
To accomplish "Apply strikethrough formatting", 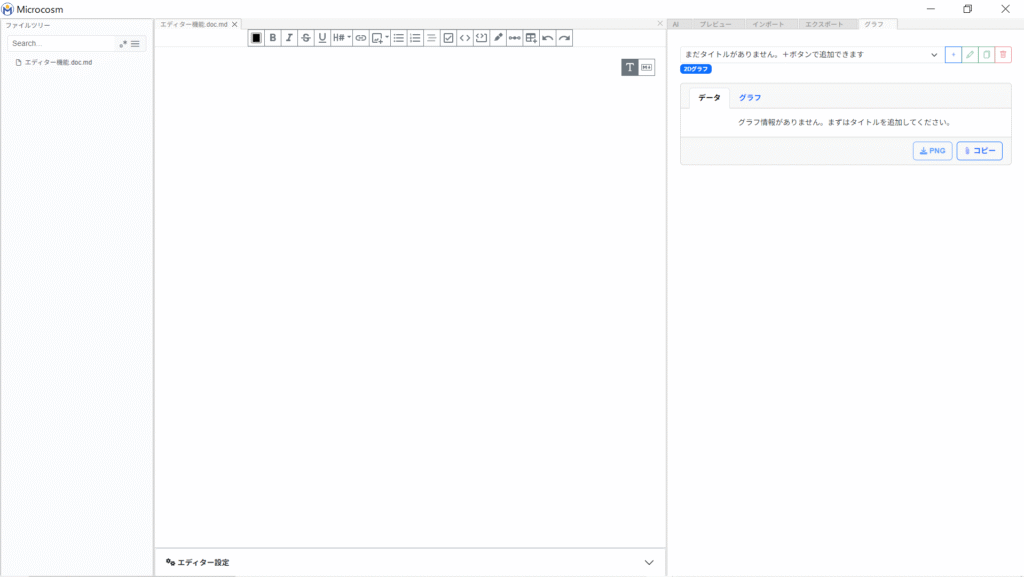I will [306, 38].
